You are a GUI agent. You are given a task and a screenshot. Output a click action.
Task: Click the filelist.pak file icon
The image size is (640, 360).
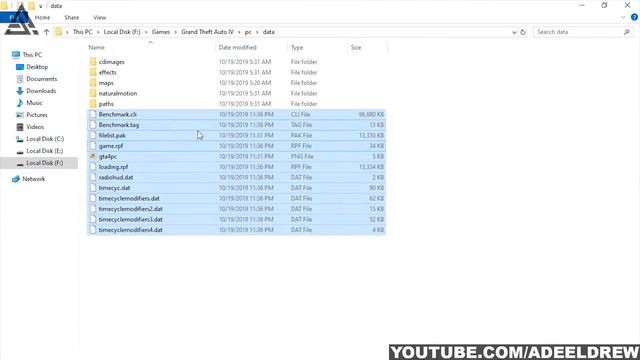coord(93,136)
